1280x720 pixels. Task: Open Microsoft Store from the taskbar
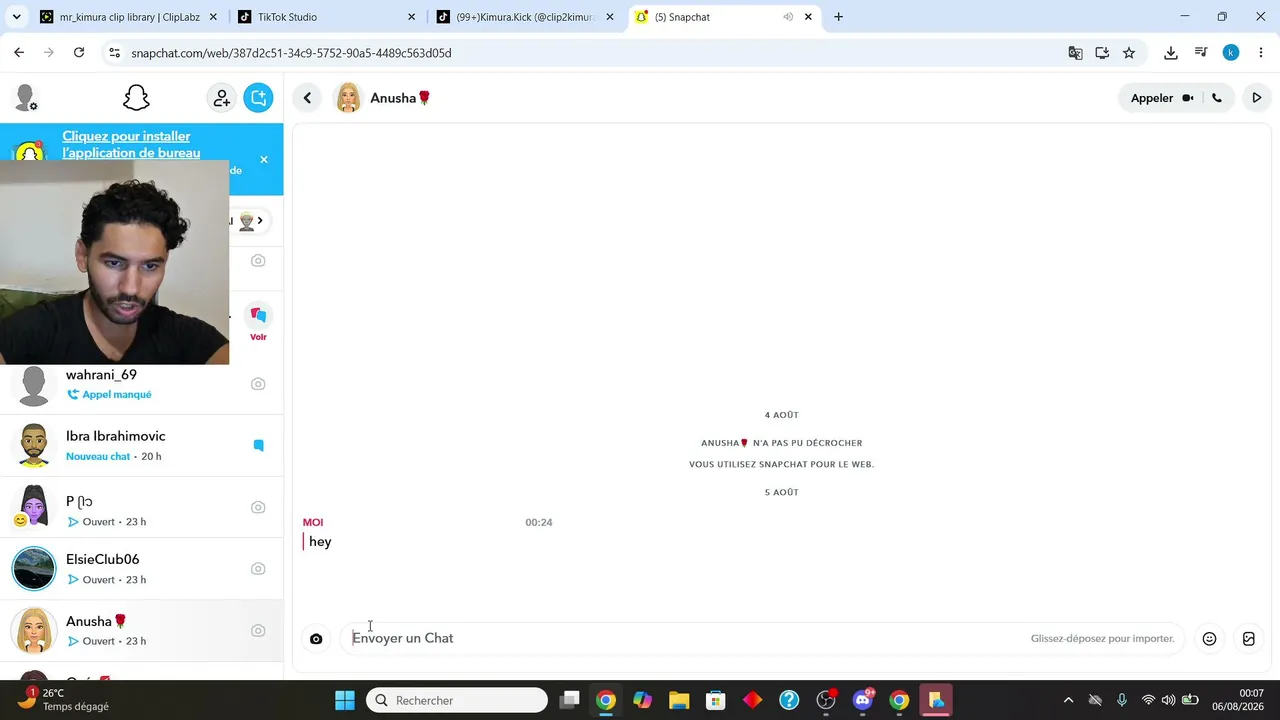point(715,700)
